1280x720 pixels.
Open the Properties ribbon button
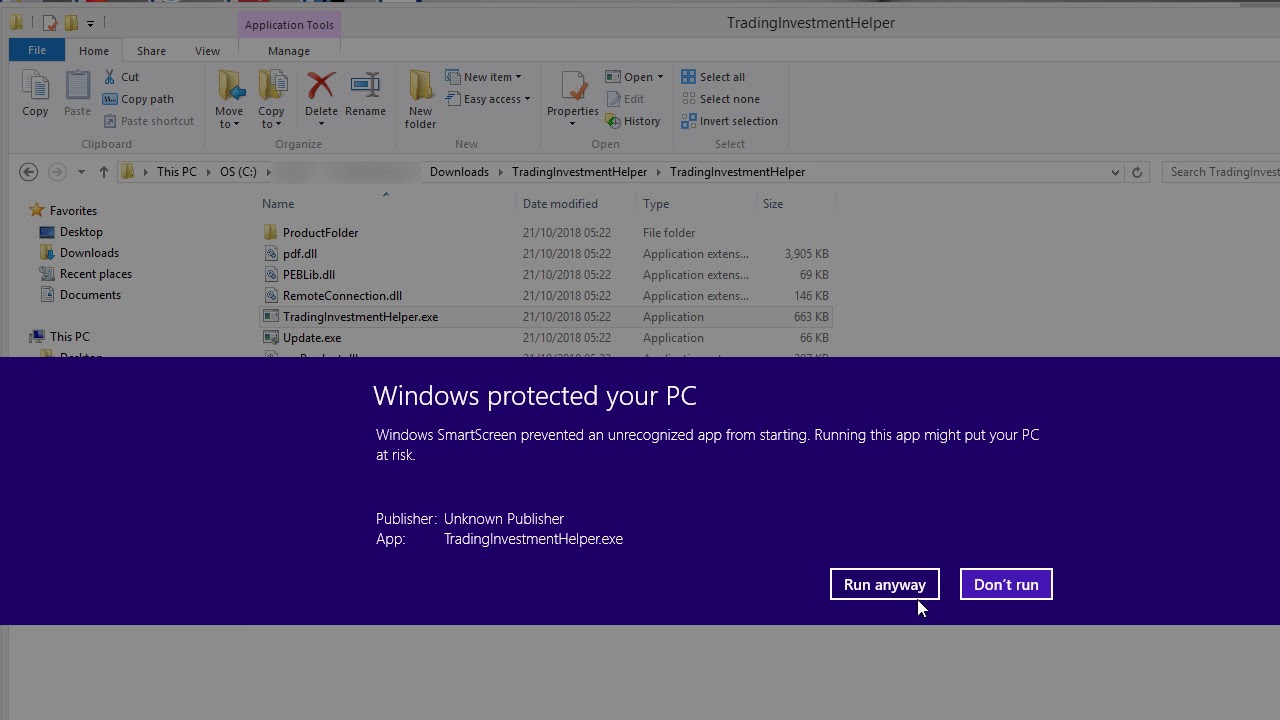[x=573, y=98]
